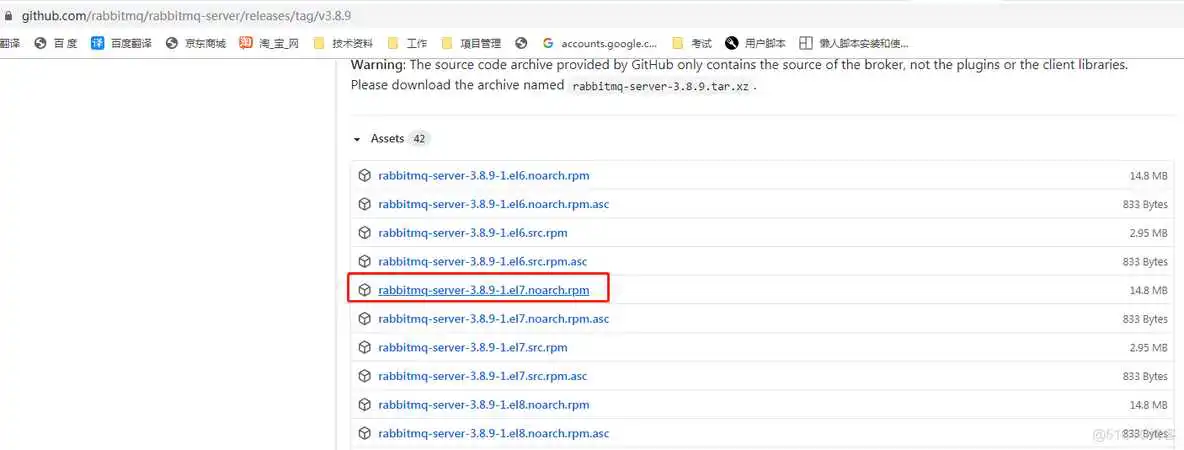
Task: Open the 工作 bookmark folder
Action: click(x=407, y=43)
